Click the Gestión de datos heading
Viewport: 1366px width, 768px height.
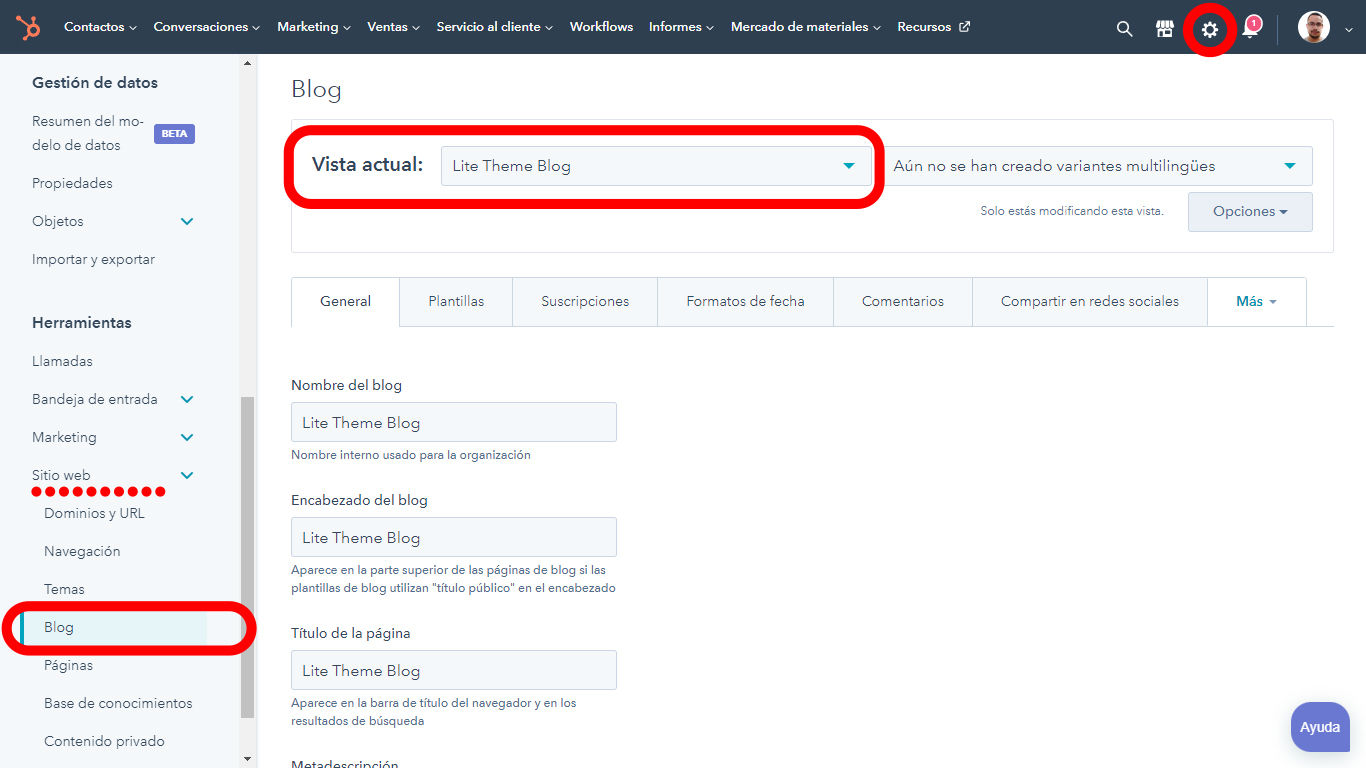95,82
